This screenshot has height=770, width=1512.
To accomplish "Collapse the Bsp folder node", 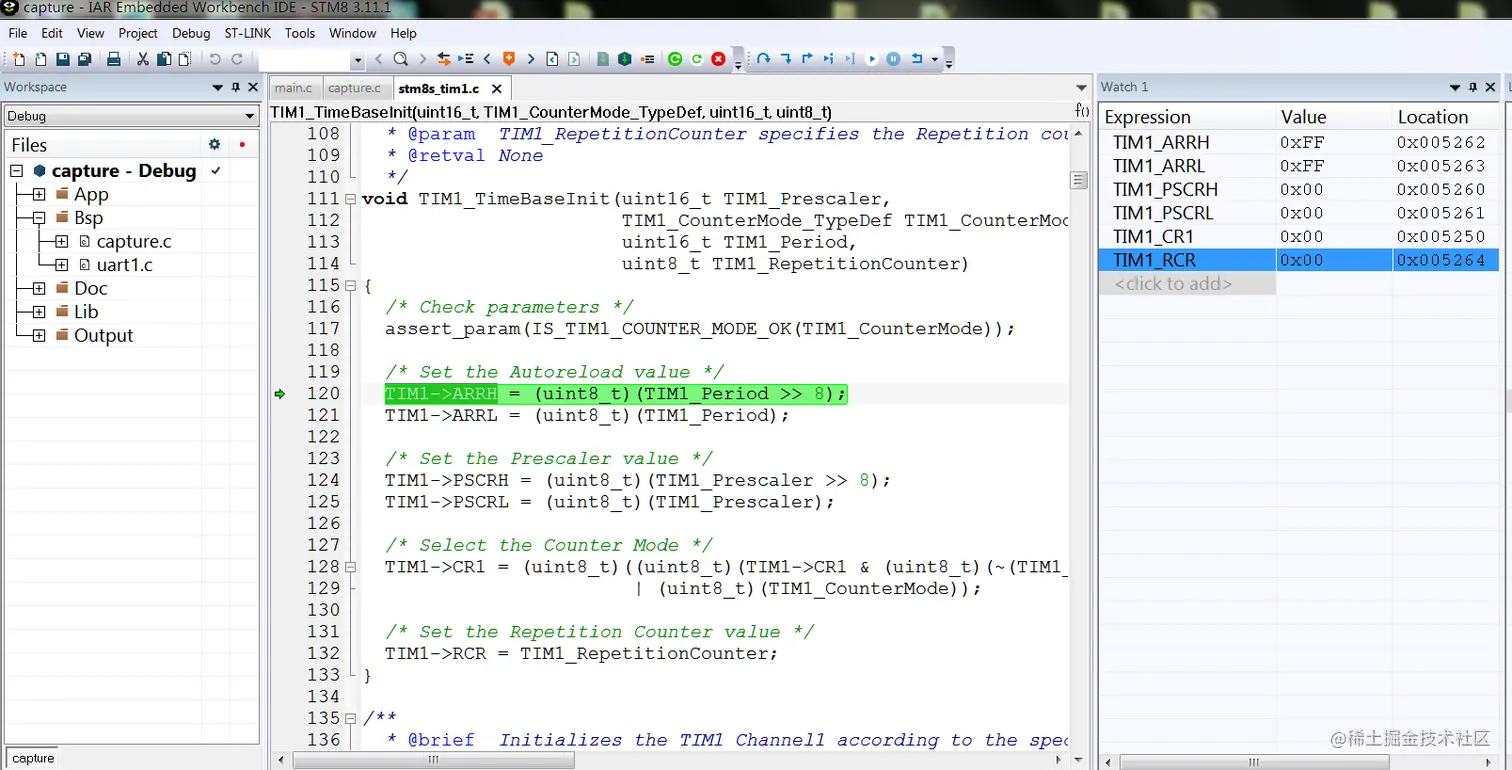I will [x=38, y=217].
